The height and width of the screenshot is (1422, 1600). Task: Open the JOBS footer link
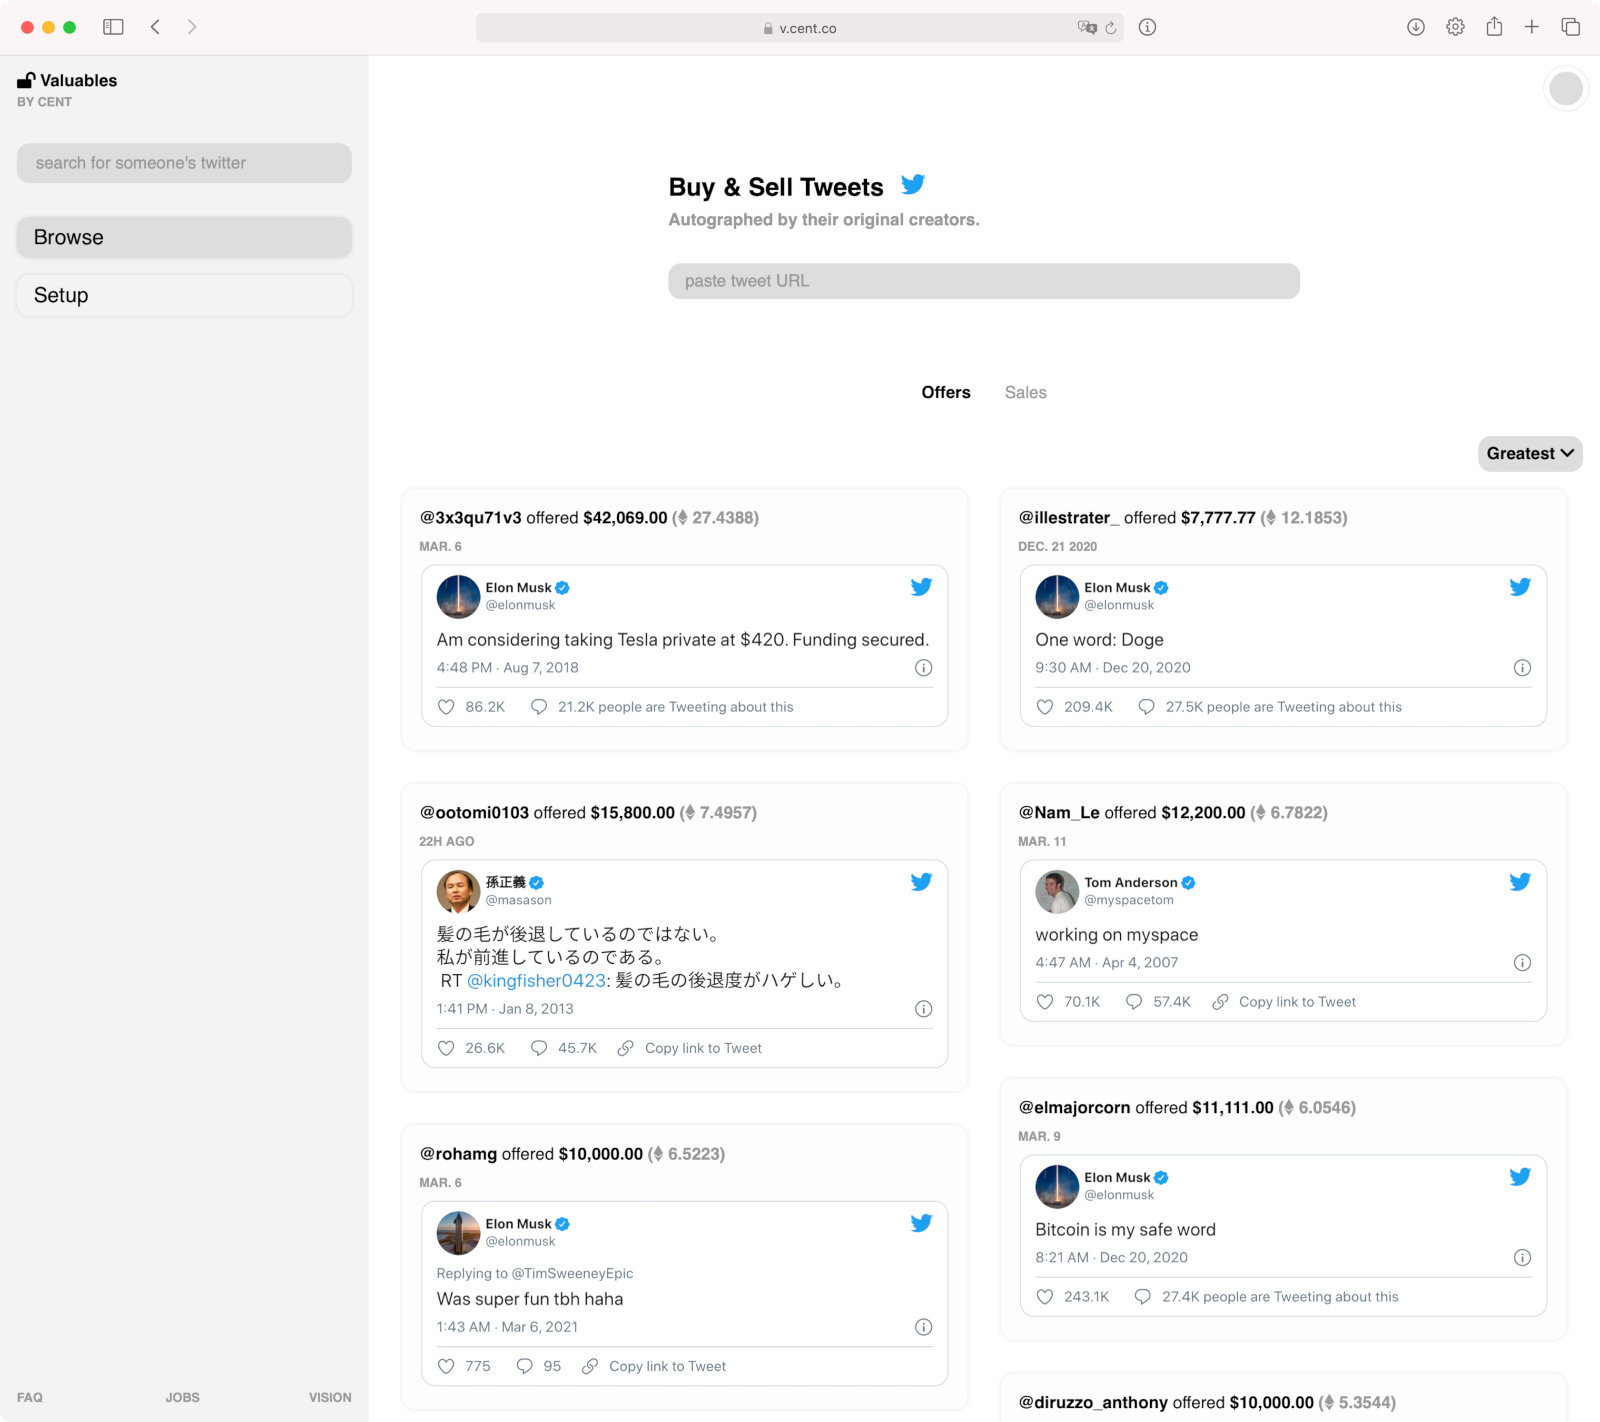pyautogui.click(x=182, y=1397)
